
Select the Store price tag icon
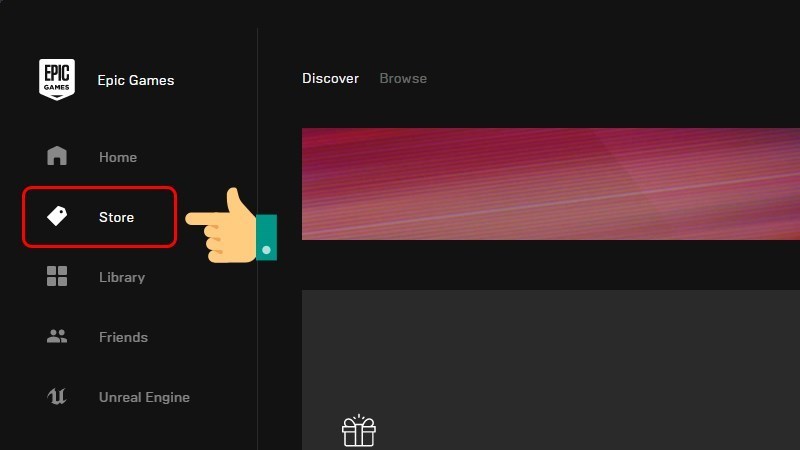tap(57, 216)
